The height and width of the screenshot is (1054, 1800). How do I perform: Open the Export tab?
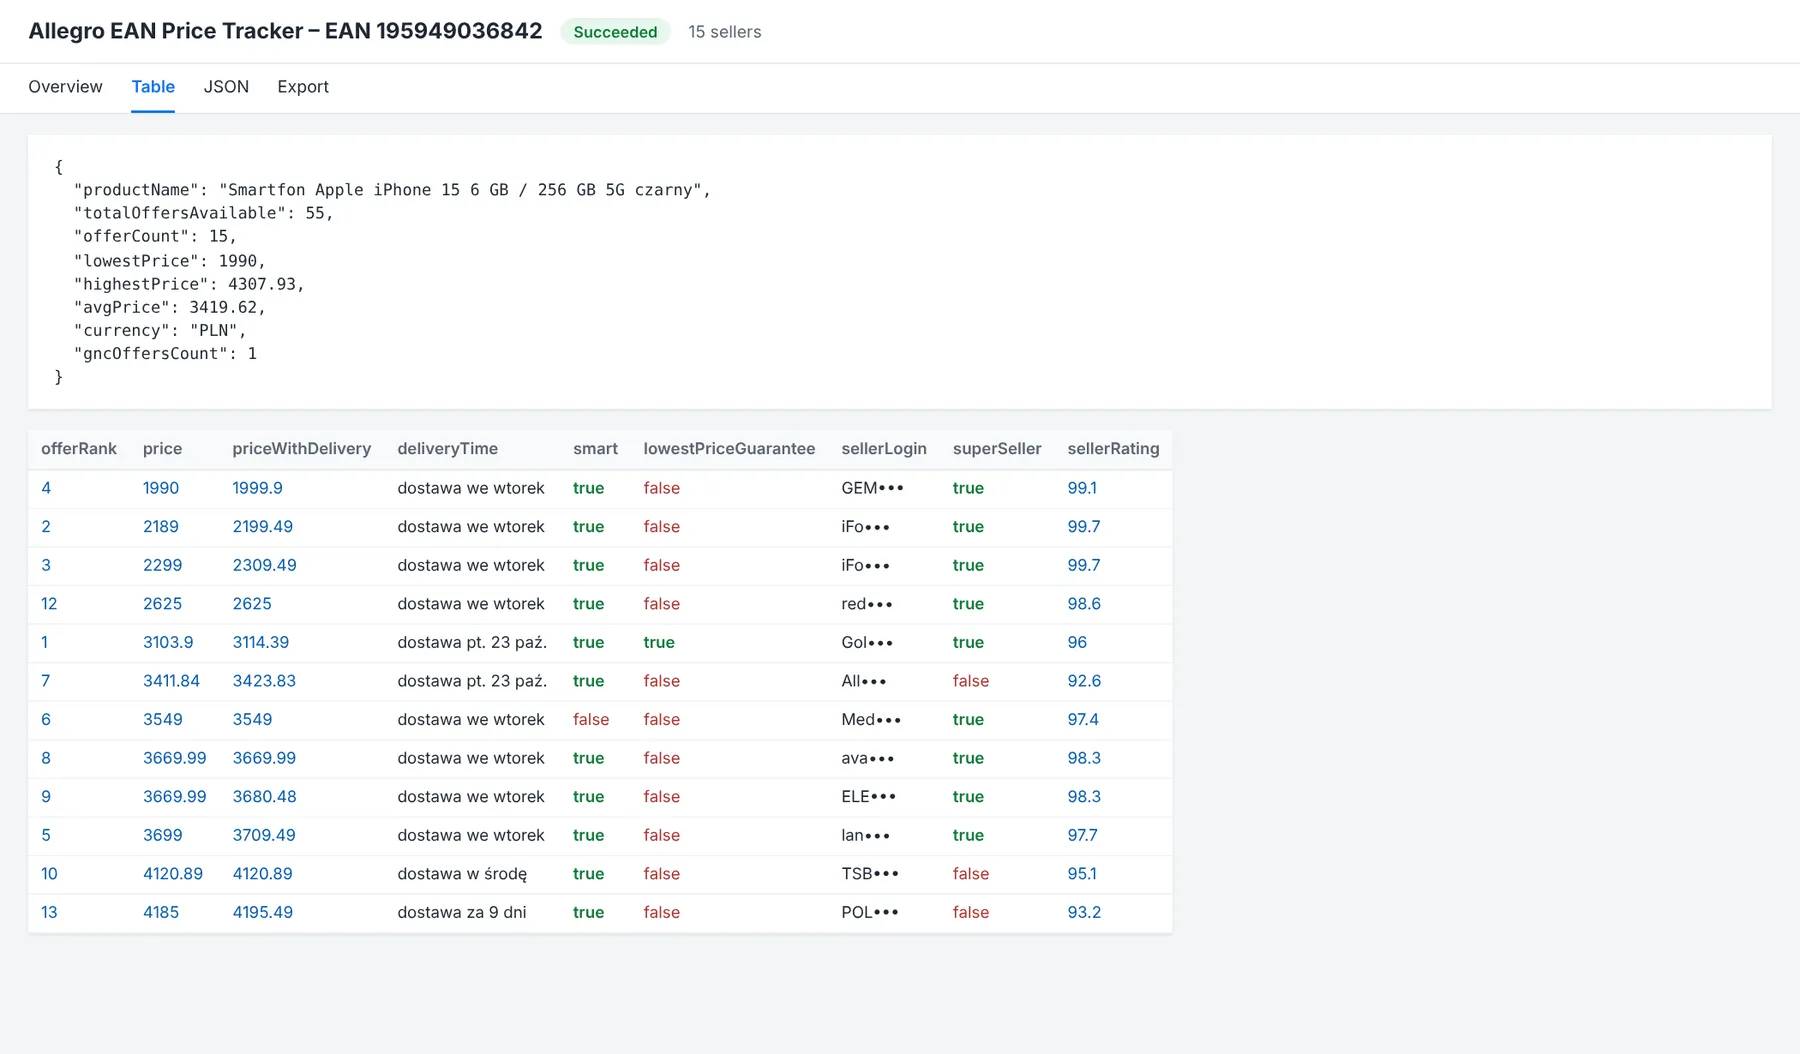(x=303, y=87)
